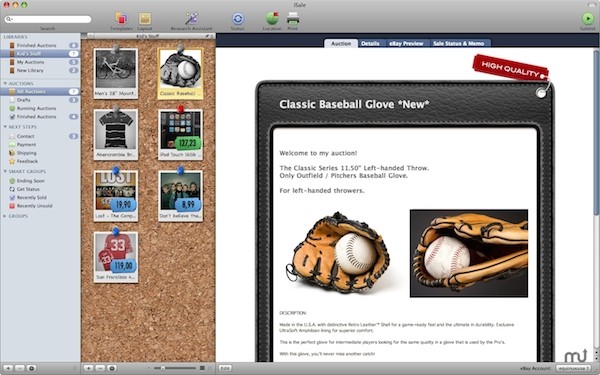
Task: Expand the GROUPS section triangle
Action: [5, 216]
